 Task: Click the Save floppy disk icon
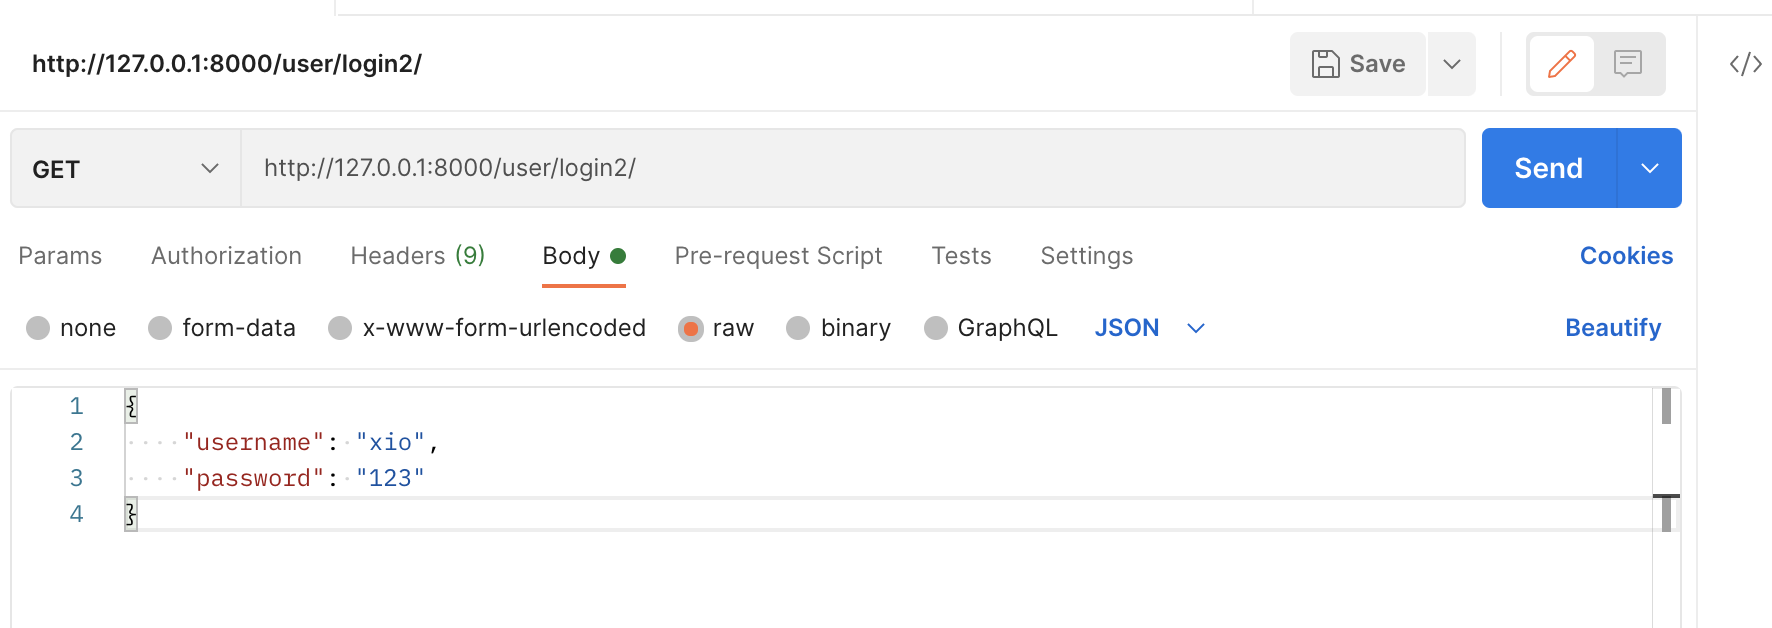click(x=1326, y=64)
